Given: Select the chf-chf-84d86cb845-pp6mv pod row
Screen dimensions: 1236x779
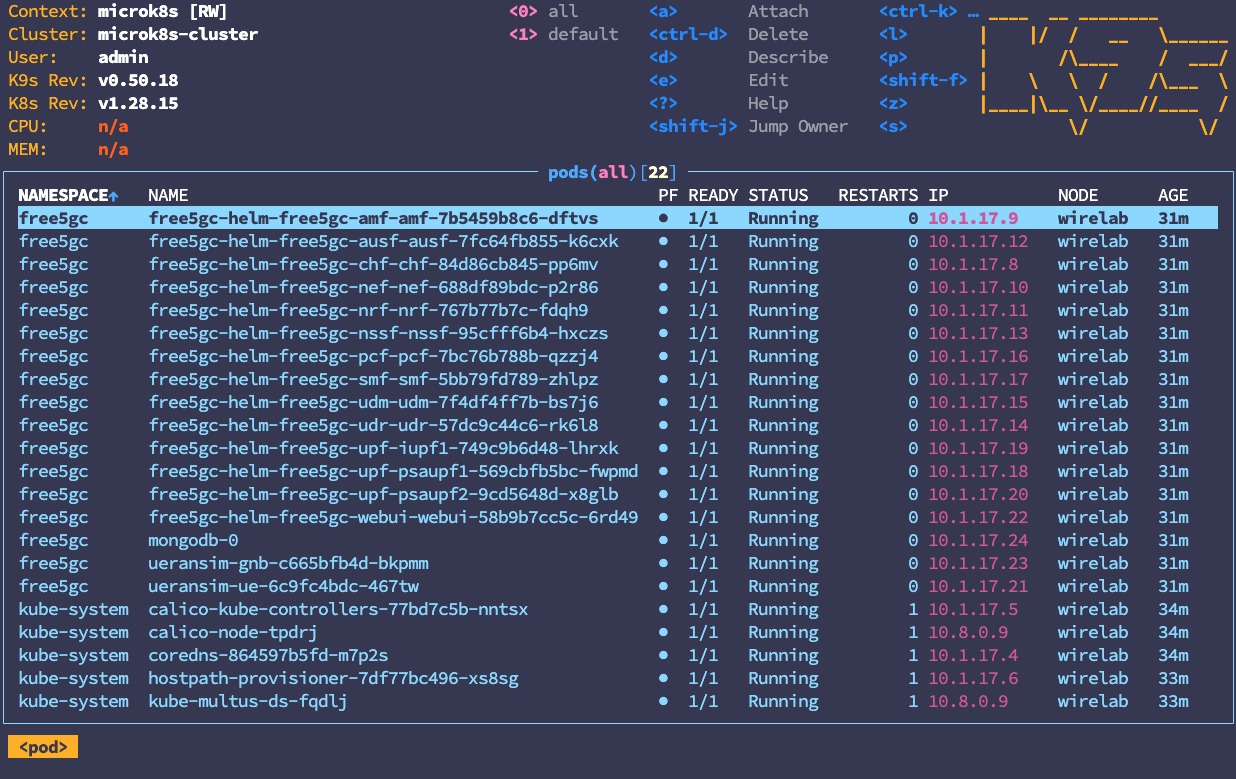Looking at the screenshot, I should pyautogui.click(x=618, y=264).
